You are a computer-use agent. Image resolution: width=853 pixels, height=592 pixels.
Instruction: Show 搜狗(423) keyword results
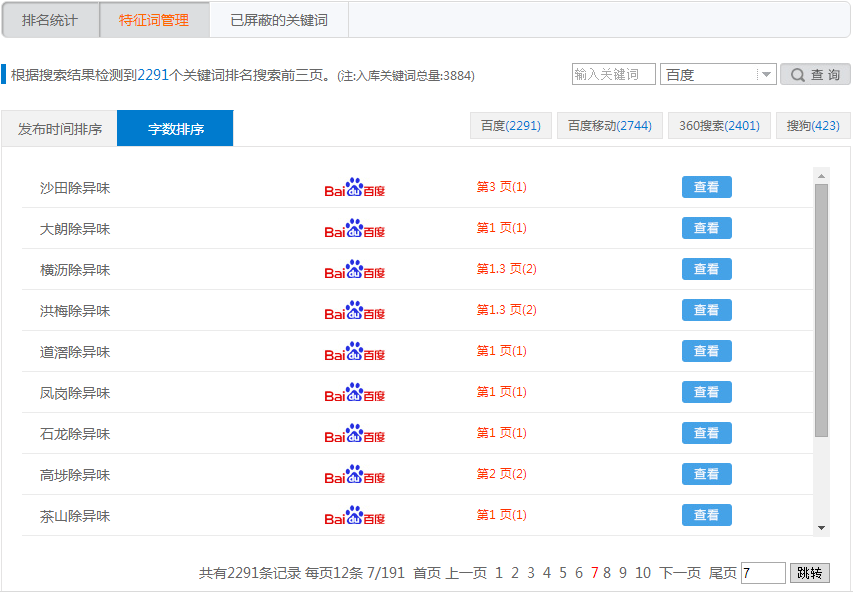point(812,126)
